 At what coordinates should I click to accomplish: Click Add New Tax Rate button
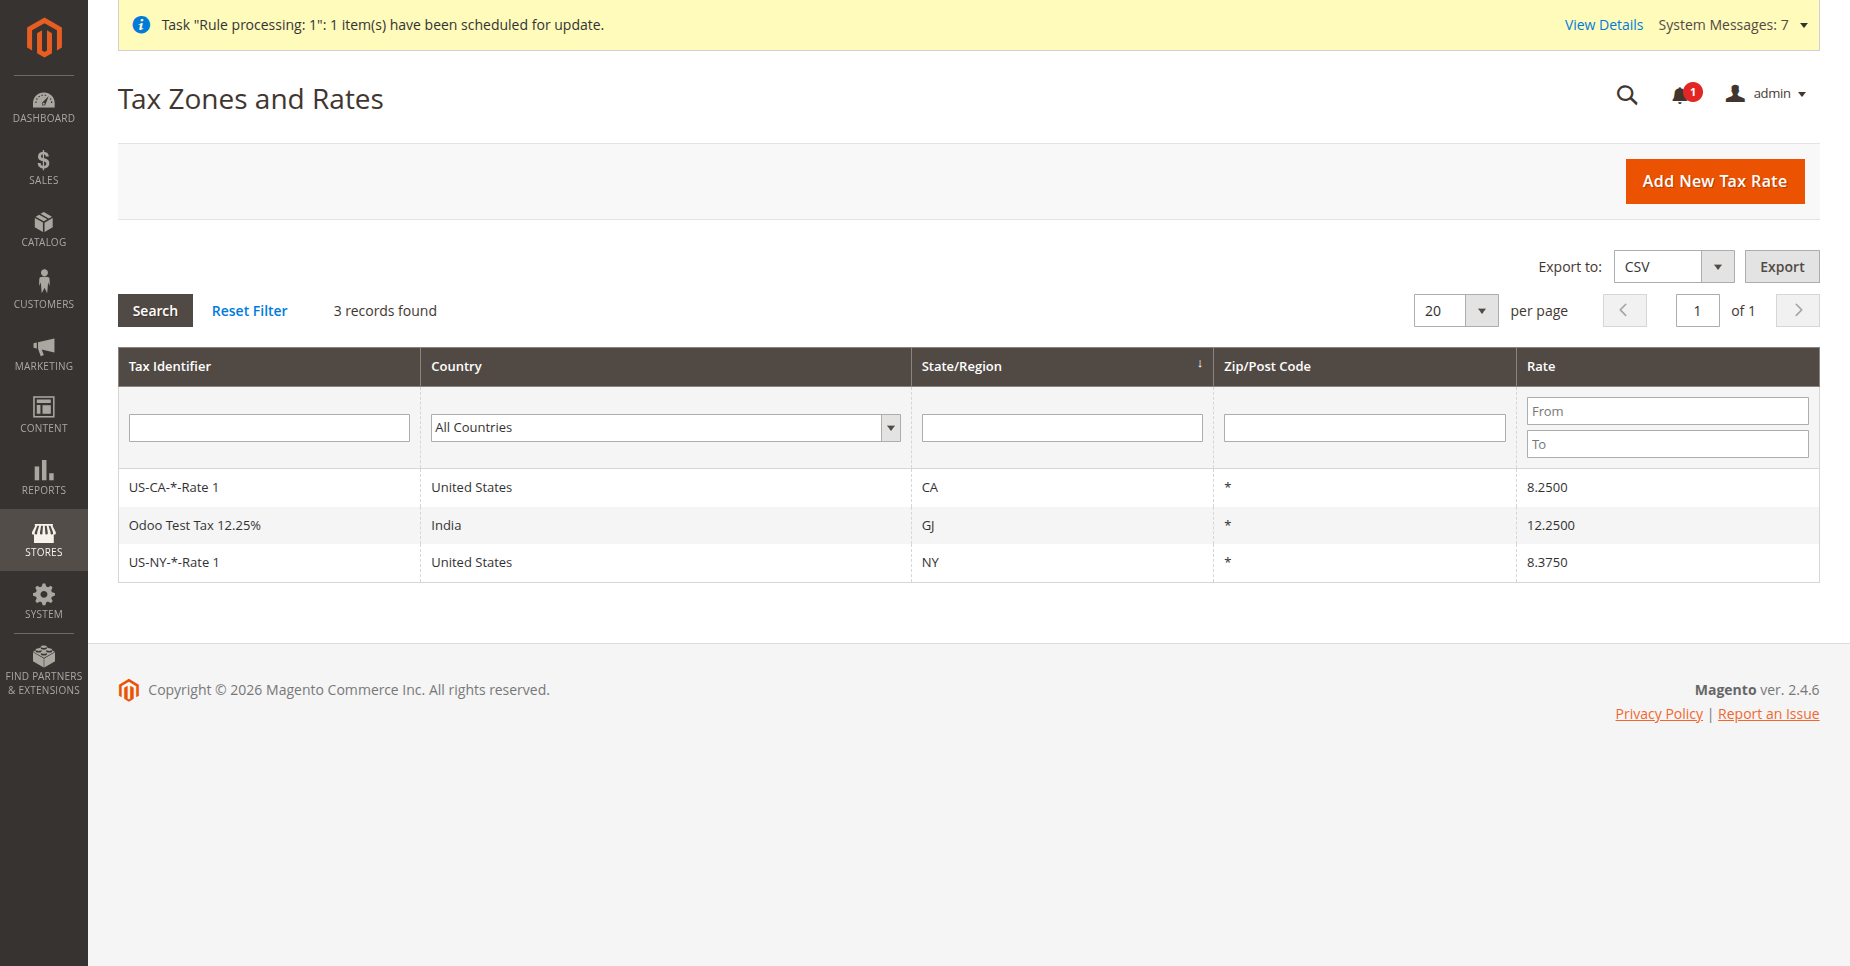(x=1715, y=181)
